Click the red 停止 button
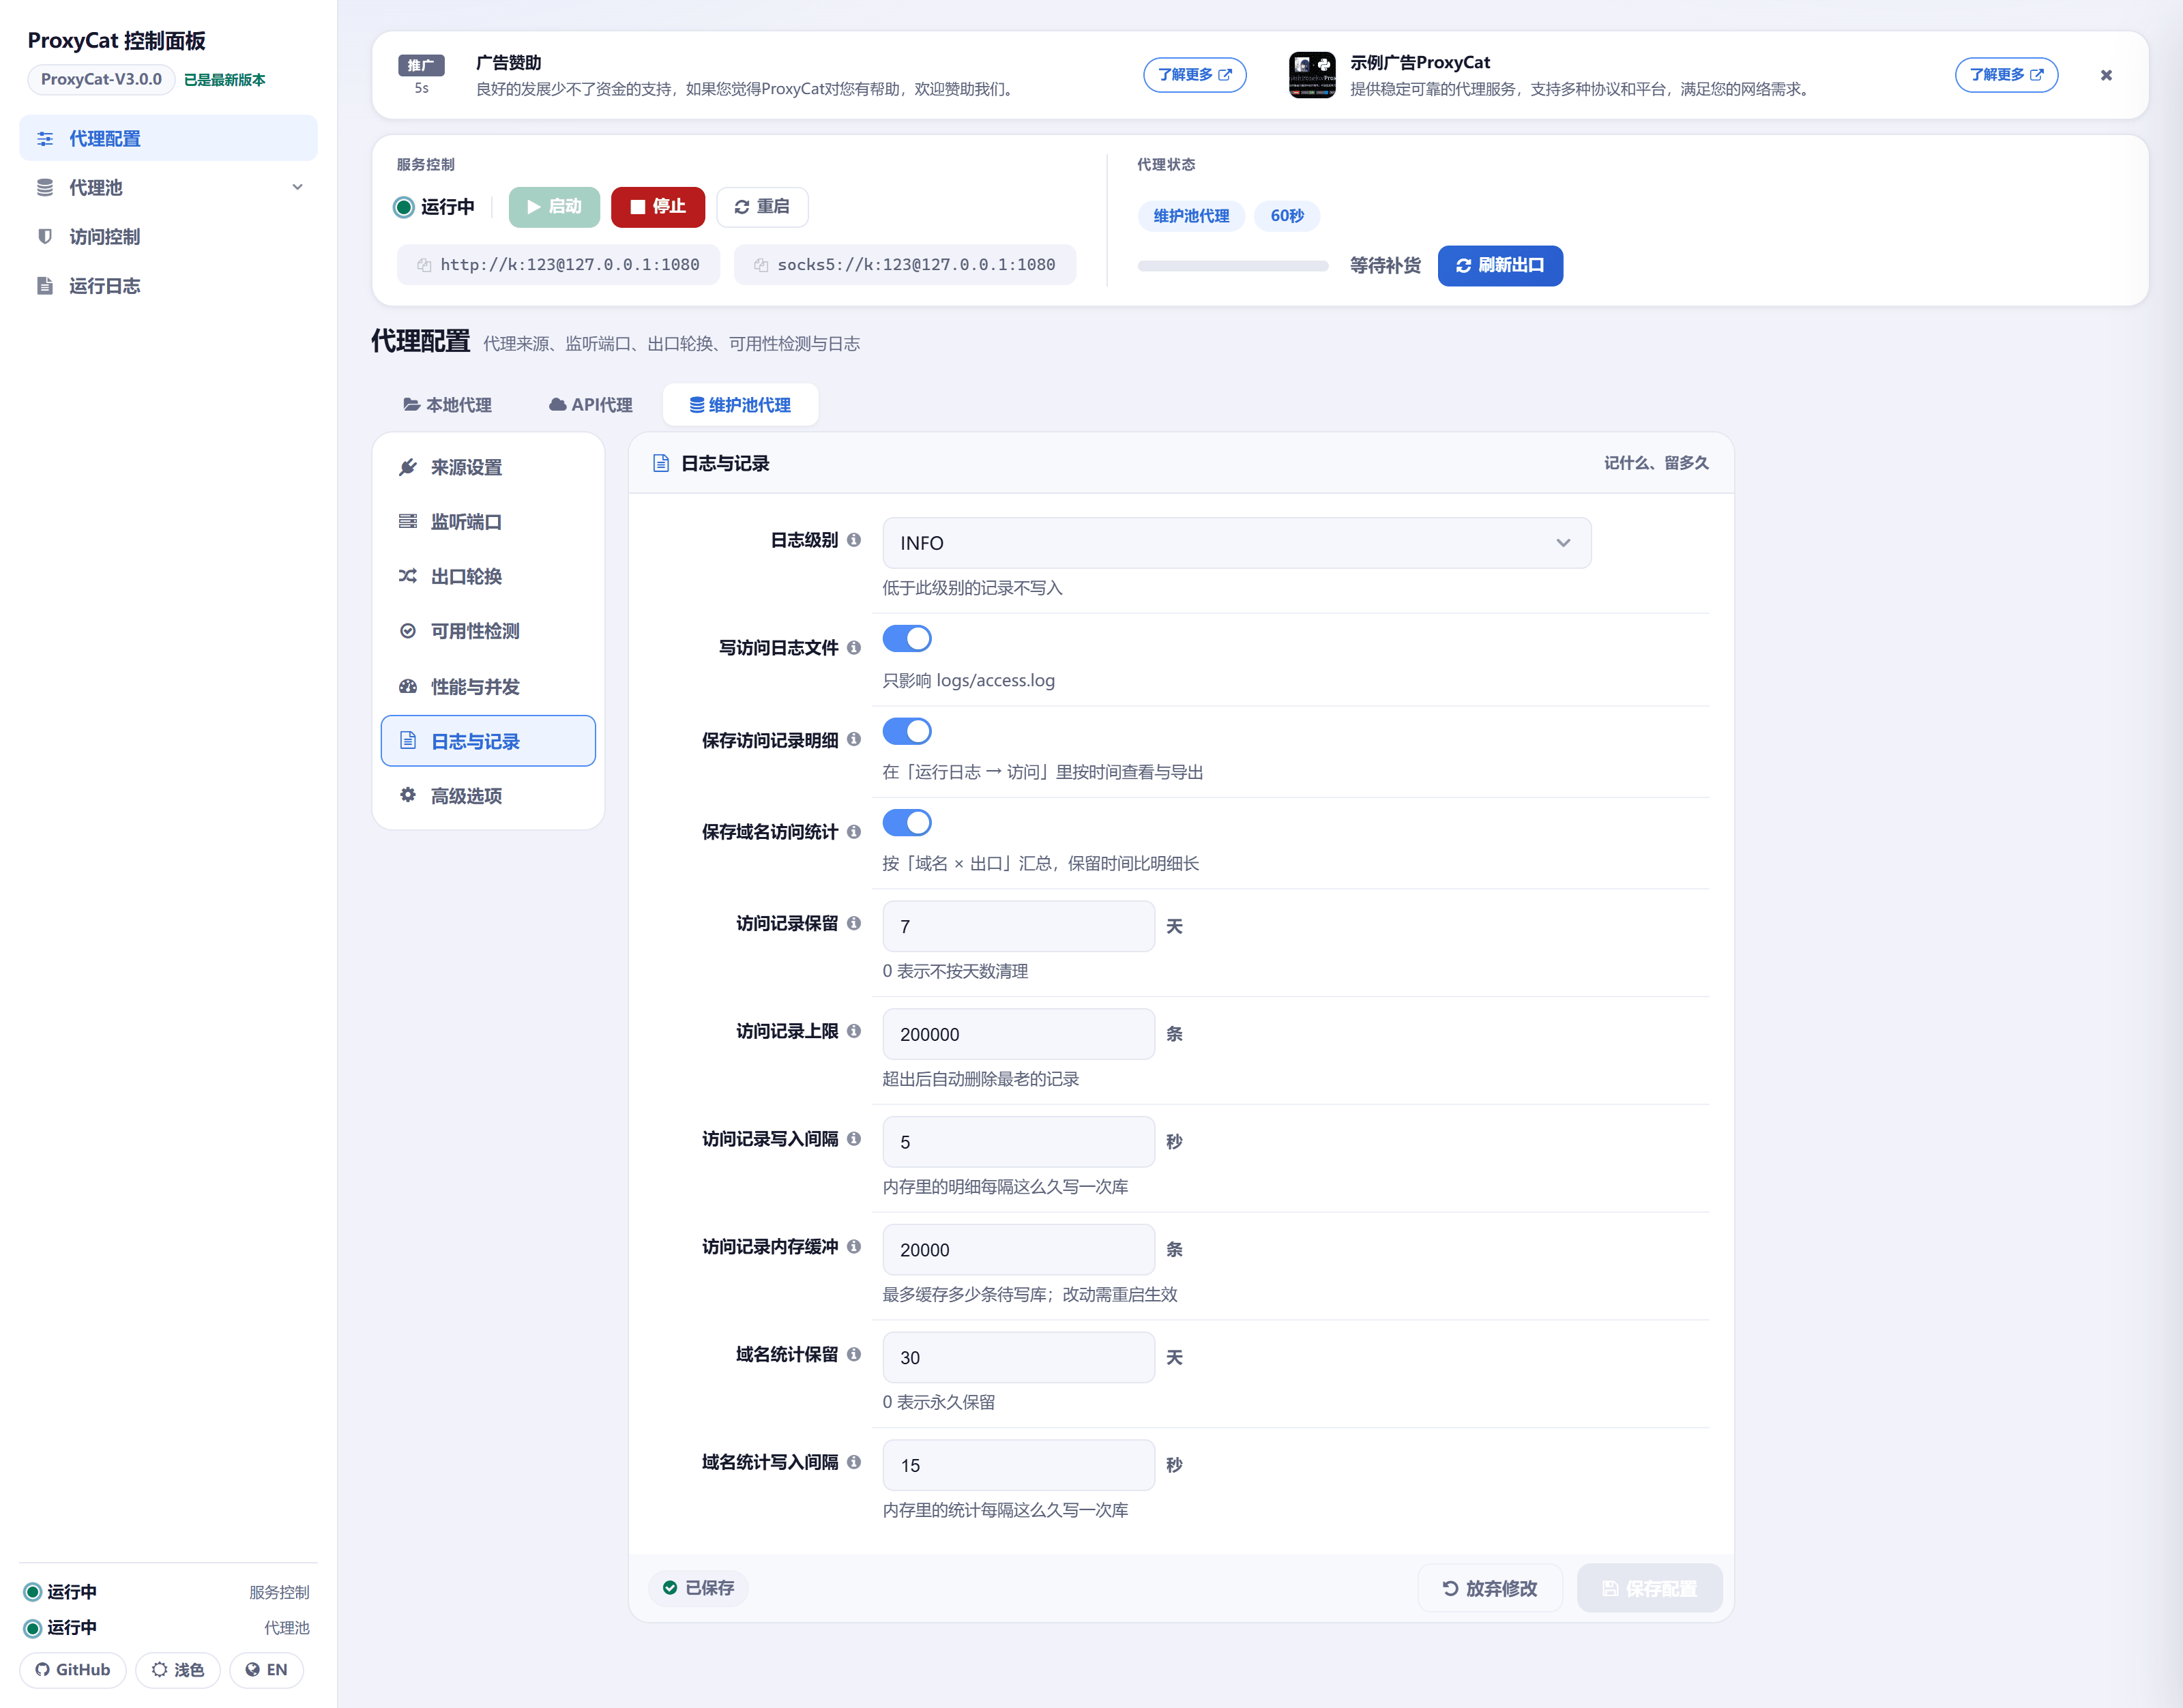Image resolution: width=2183 pixels, height=1708 pixels. coord(658,207)
